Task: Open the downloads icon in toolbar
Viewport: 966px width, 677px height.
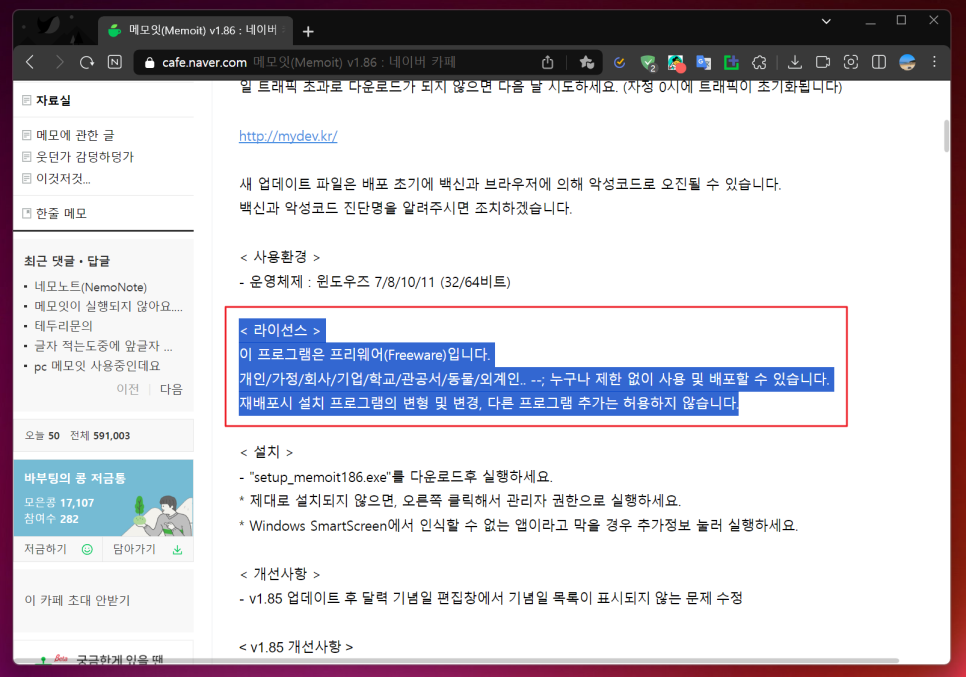Action: (795, 62)
